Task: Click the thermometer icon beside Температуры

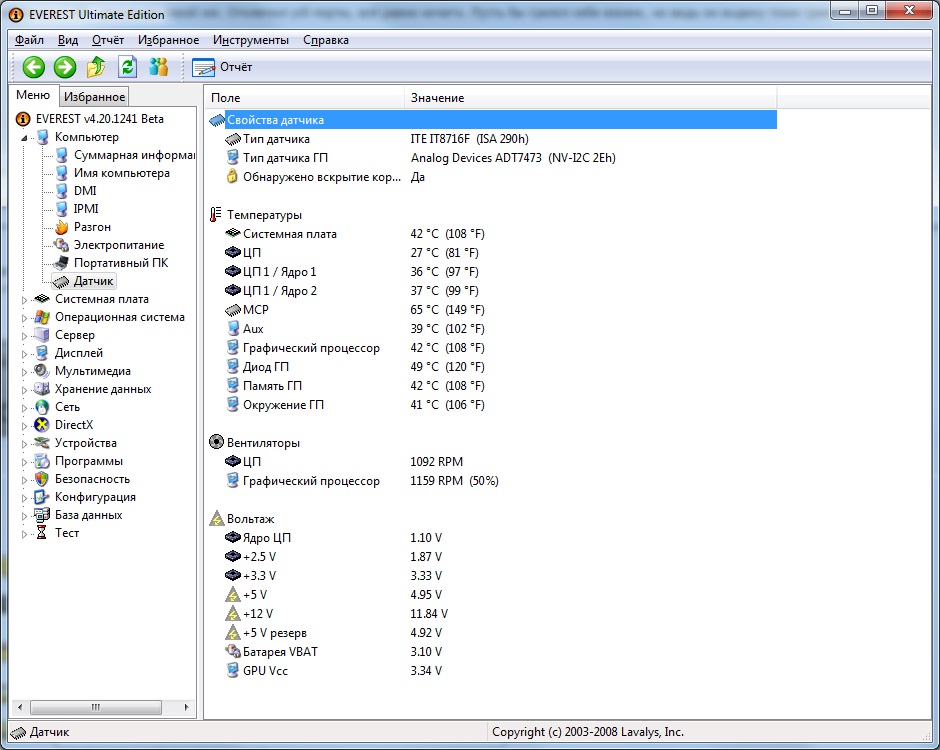Action: tap(215, 215)
